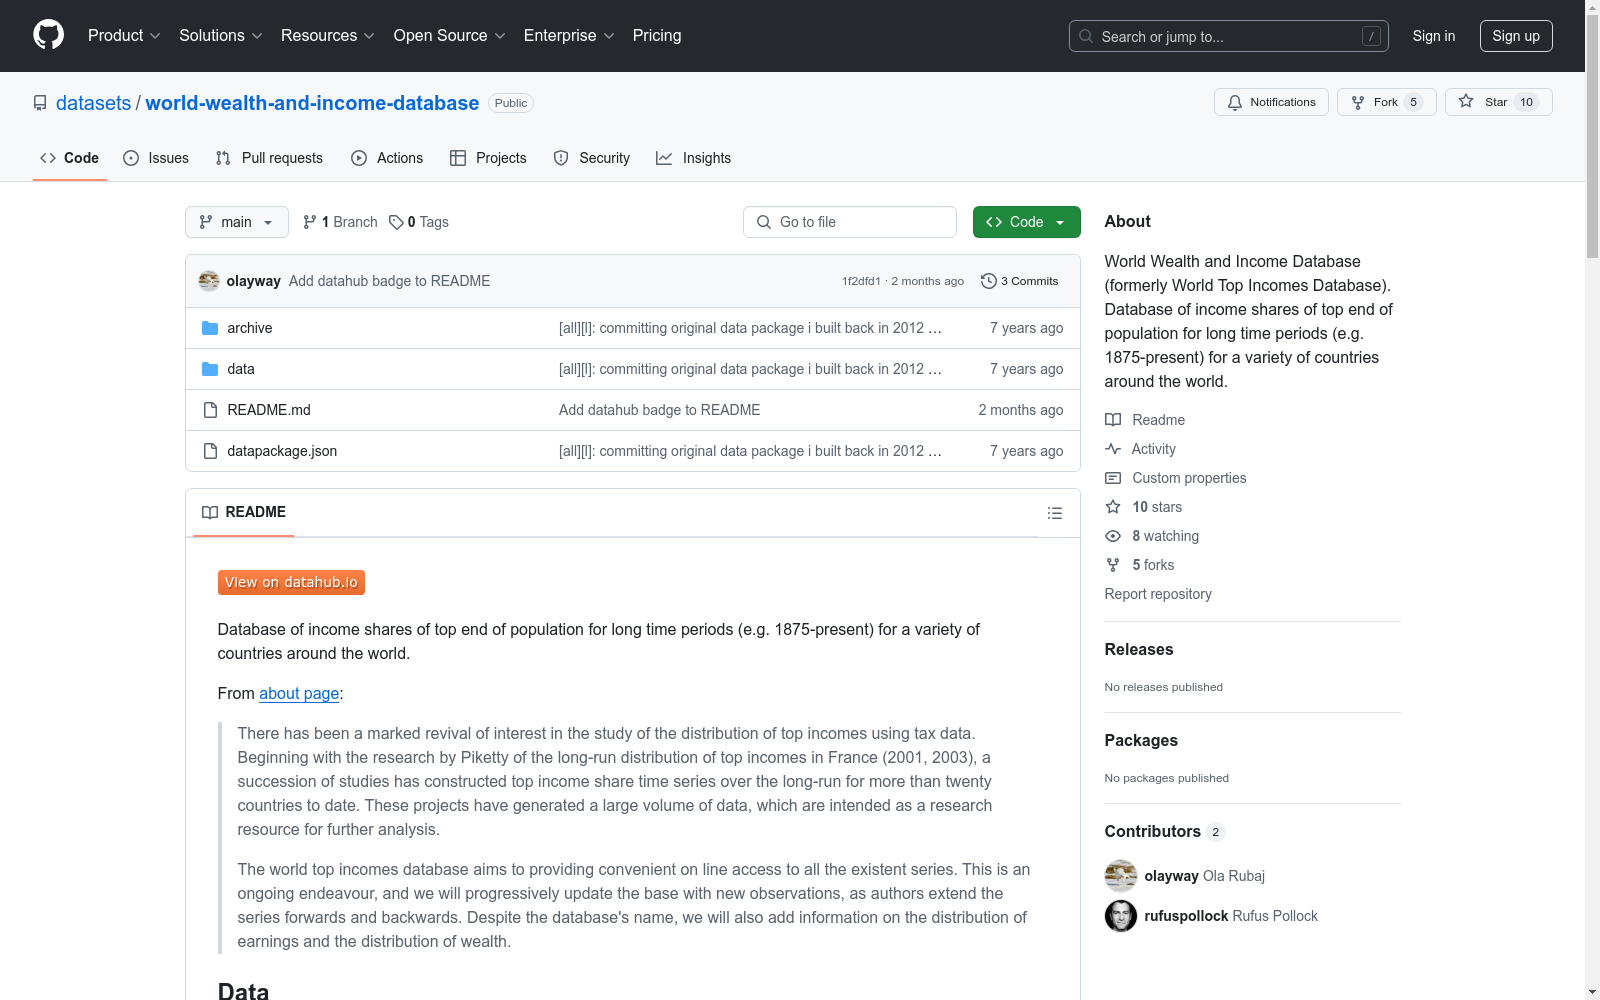Image resolution: width=1600 pixels, height=1000 pixels.
Task: Click 'Add datahub badge to README' commit message in README.md row
Action: coord(659,410)
